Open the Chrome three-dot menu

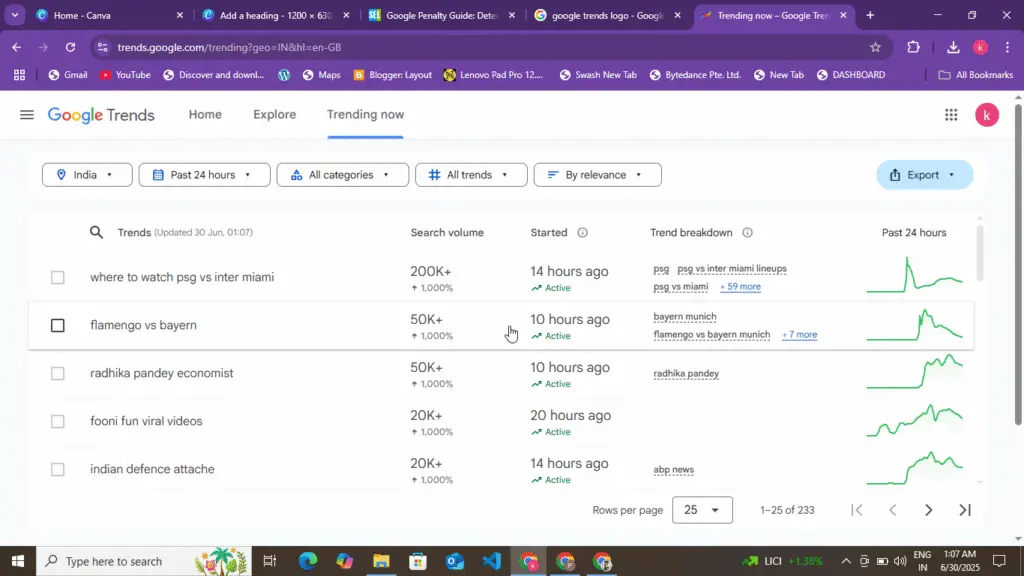[x=1007, y=47]
